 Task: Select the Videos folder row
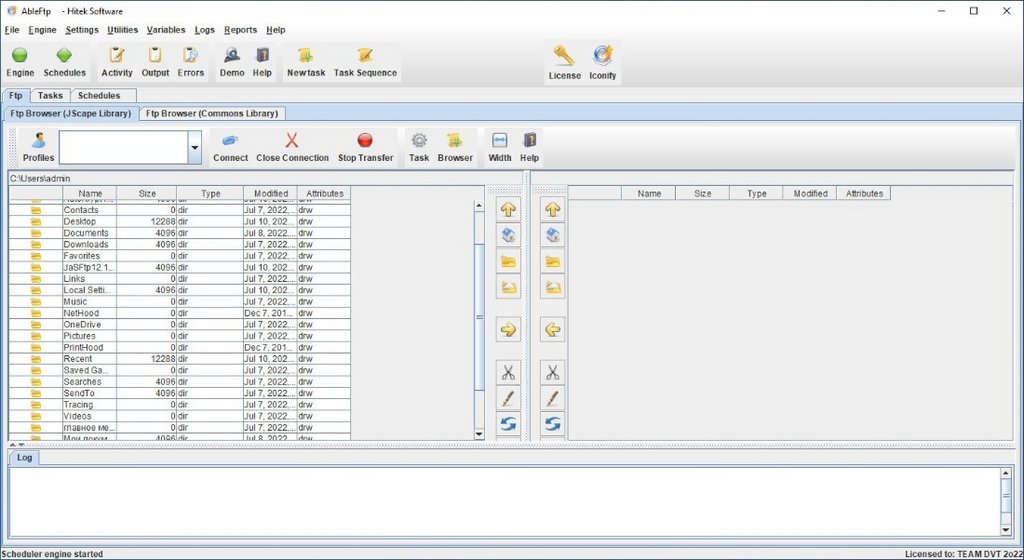click(180, 416)
